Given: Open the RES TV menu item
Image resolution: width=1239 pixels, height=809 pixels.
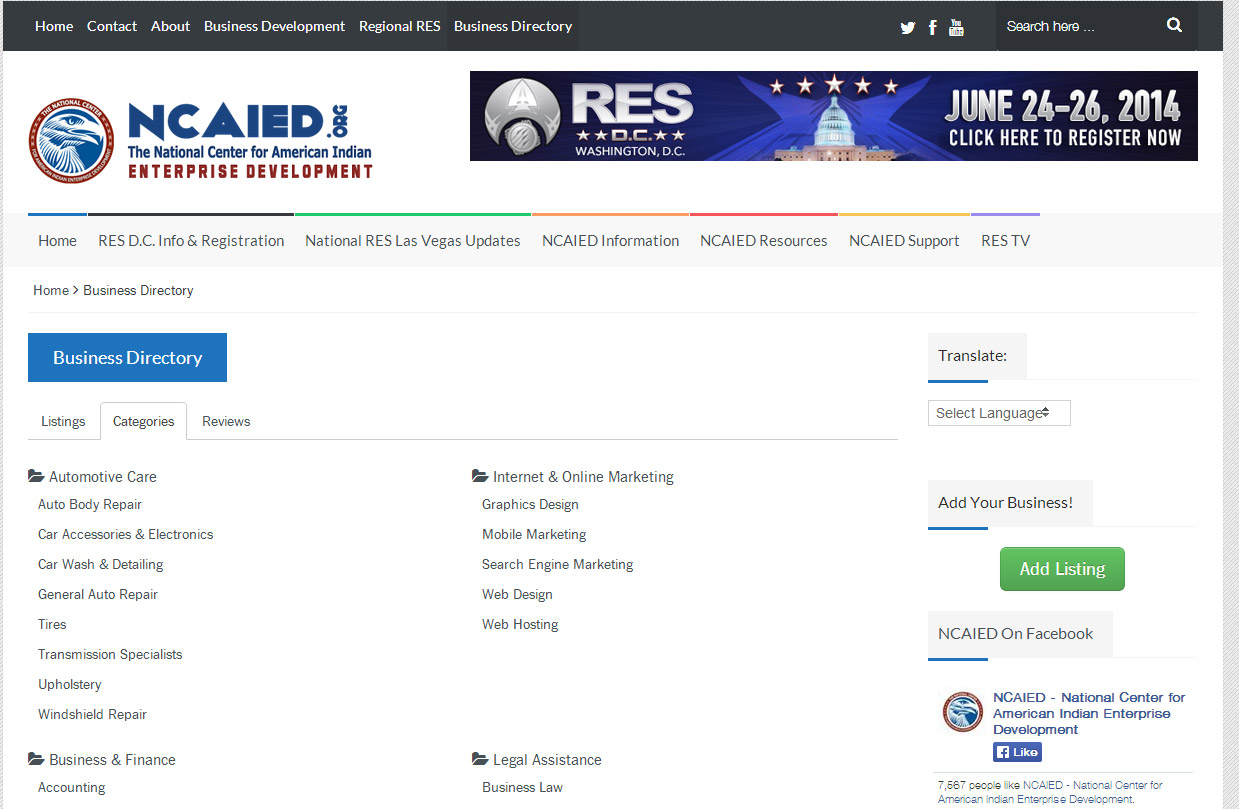Looking at the screenshot, I should click(x=1005, y=241).
